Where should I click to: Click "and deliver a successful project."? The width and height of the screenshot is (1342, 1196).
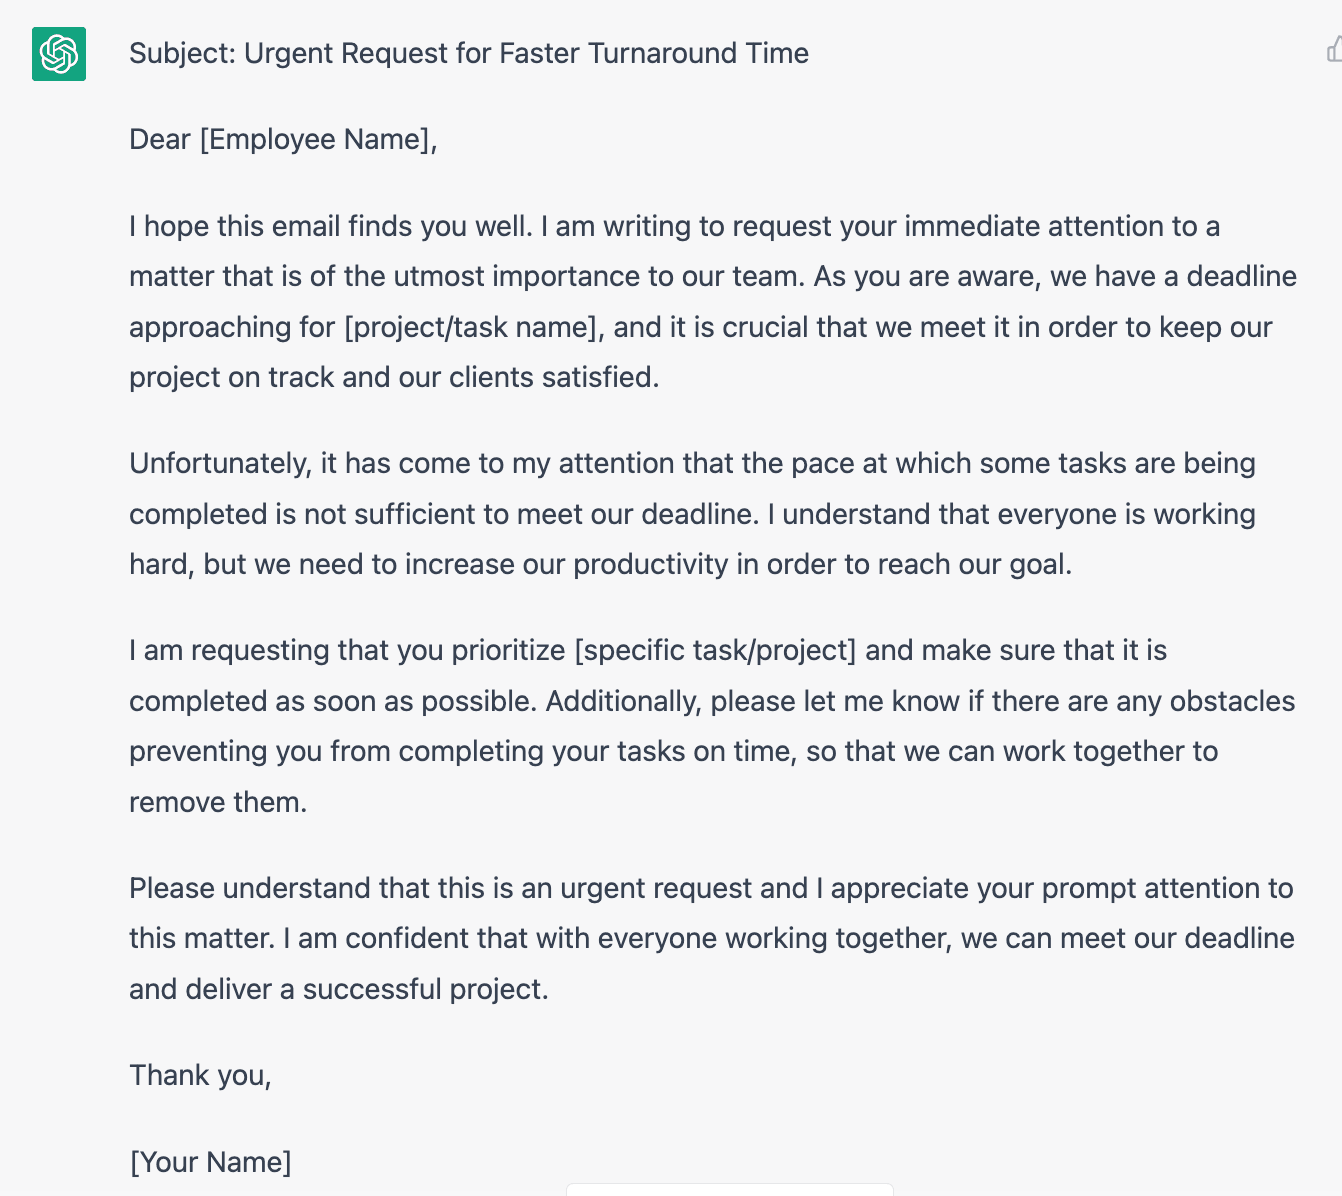339,989
